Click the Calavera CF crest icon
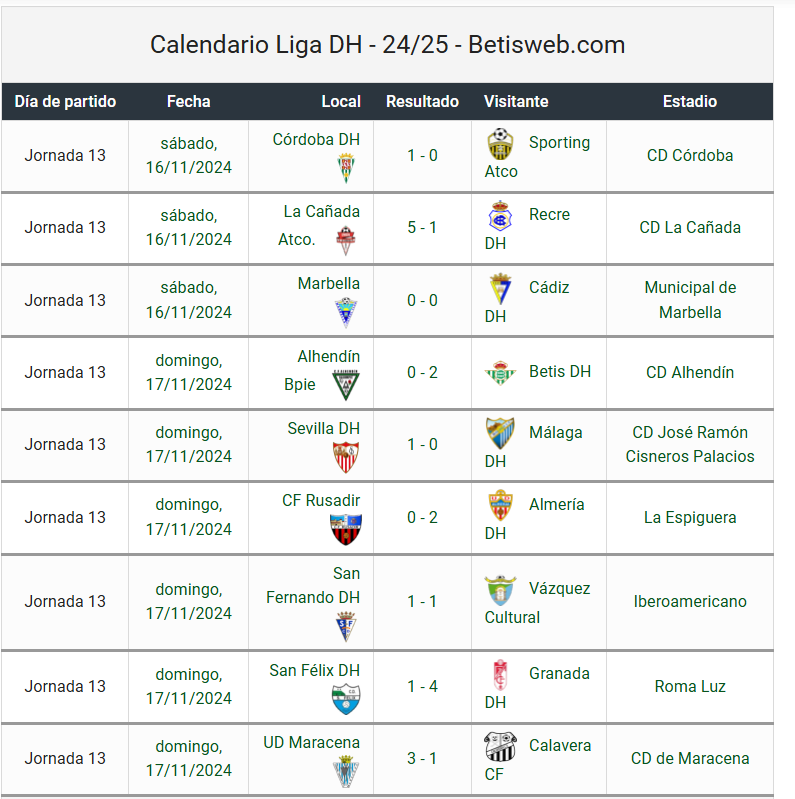Viewport: 795px width, 799px height. 500,747
